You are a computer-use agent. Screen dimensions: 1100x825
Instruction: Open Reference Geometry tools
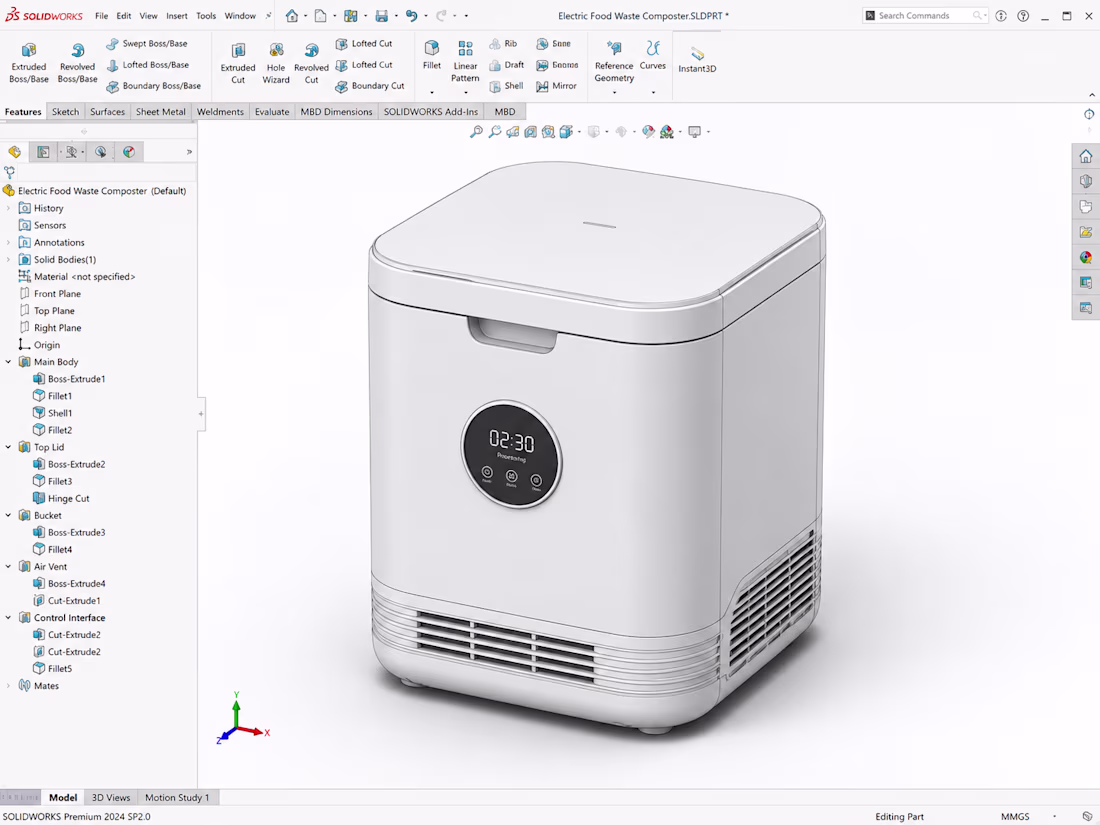coord(614,60)
